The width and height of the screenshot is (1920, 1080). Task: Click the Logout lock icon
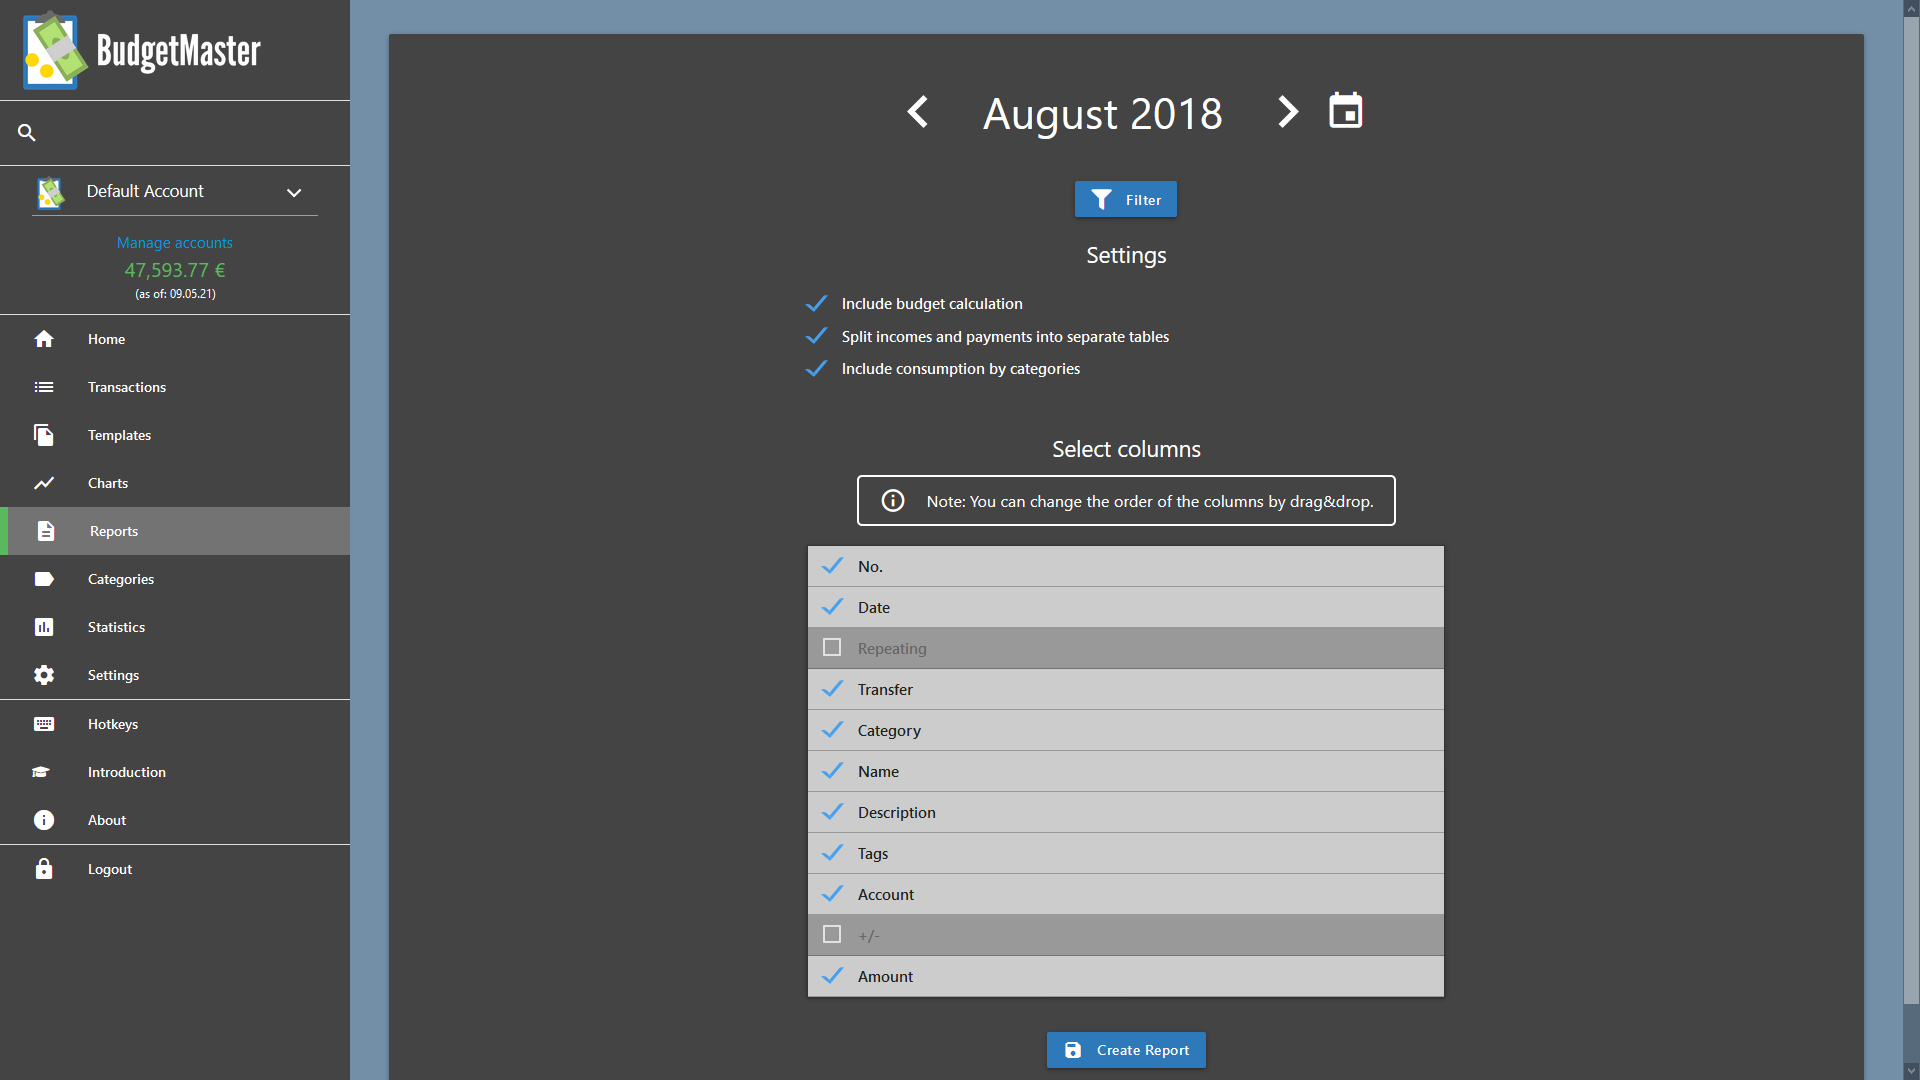pos(44,869)
